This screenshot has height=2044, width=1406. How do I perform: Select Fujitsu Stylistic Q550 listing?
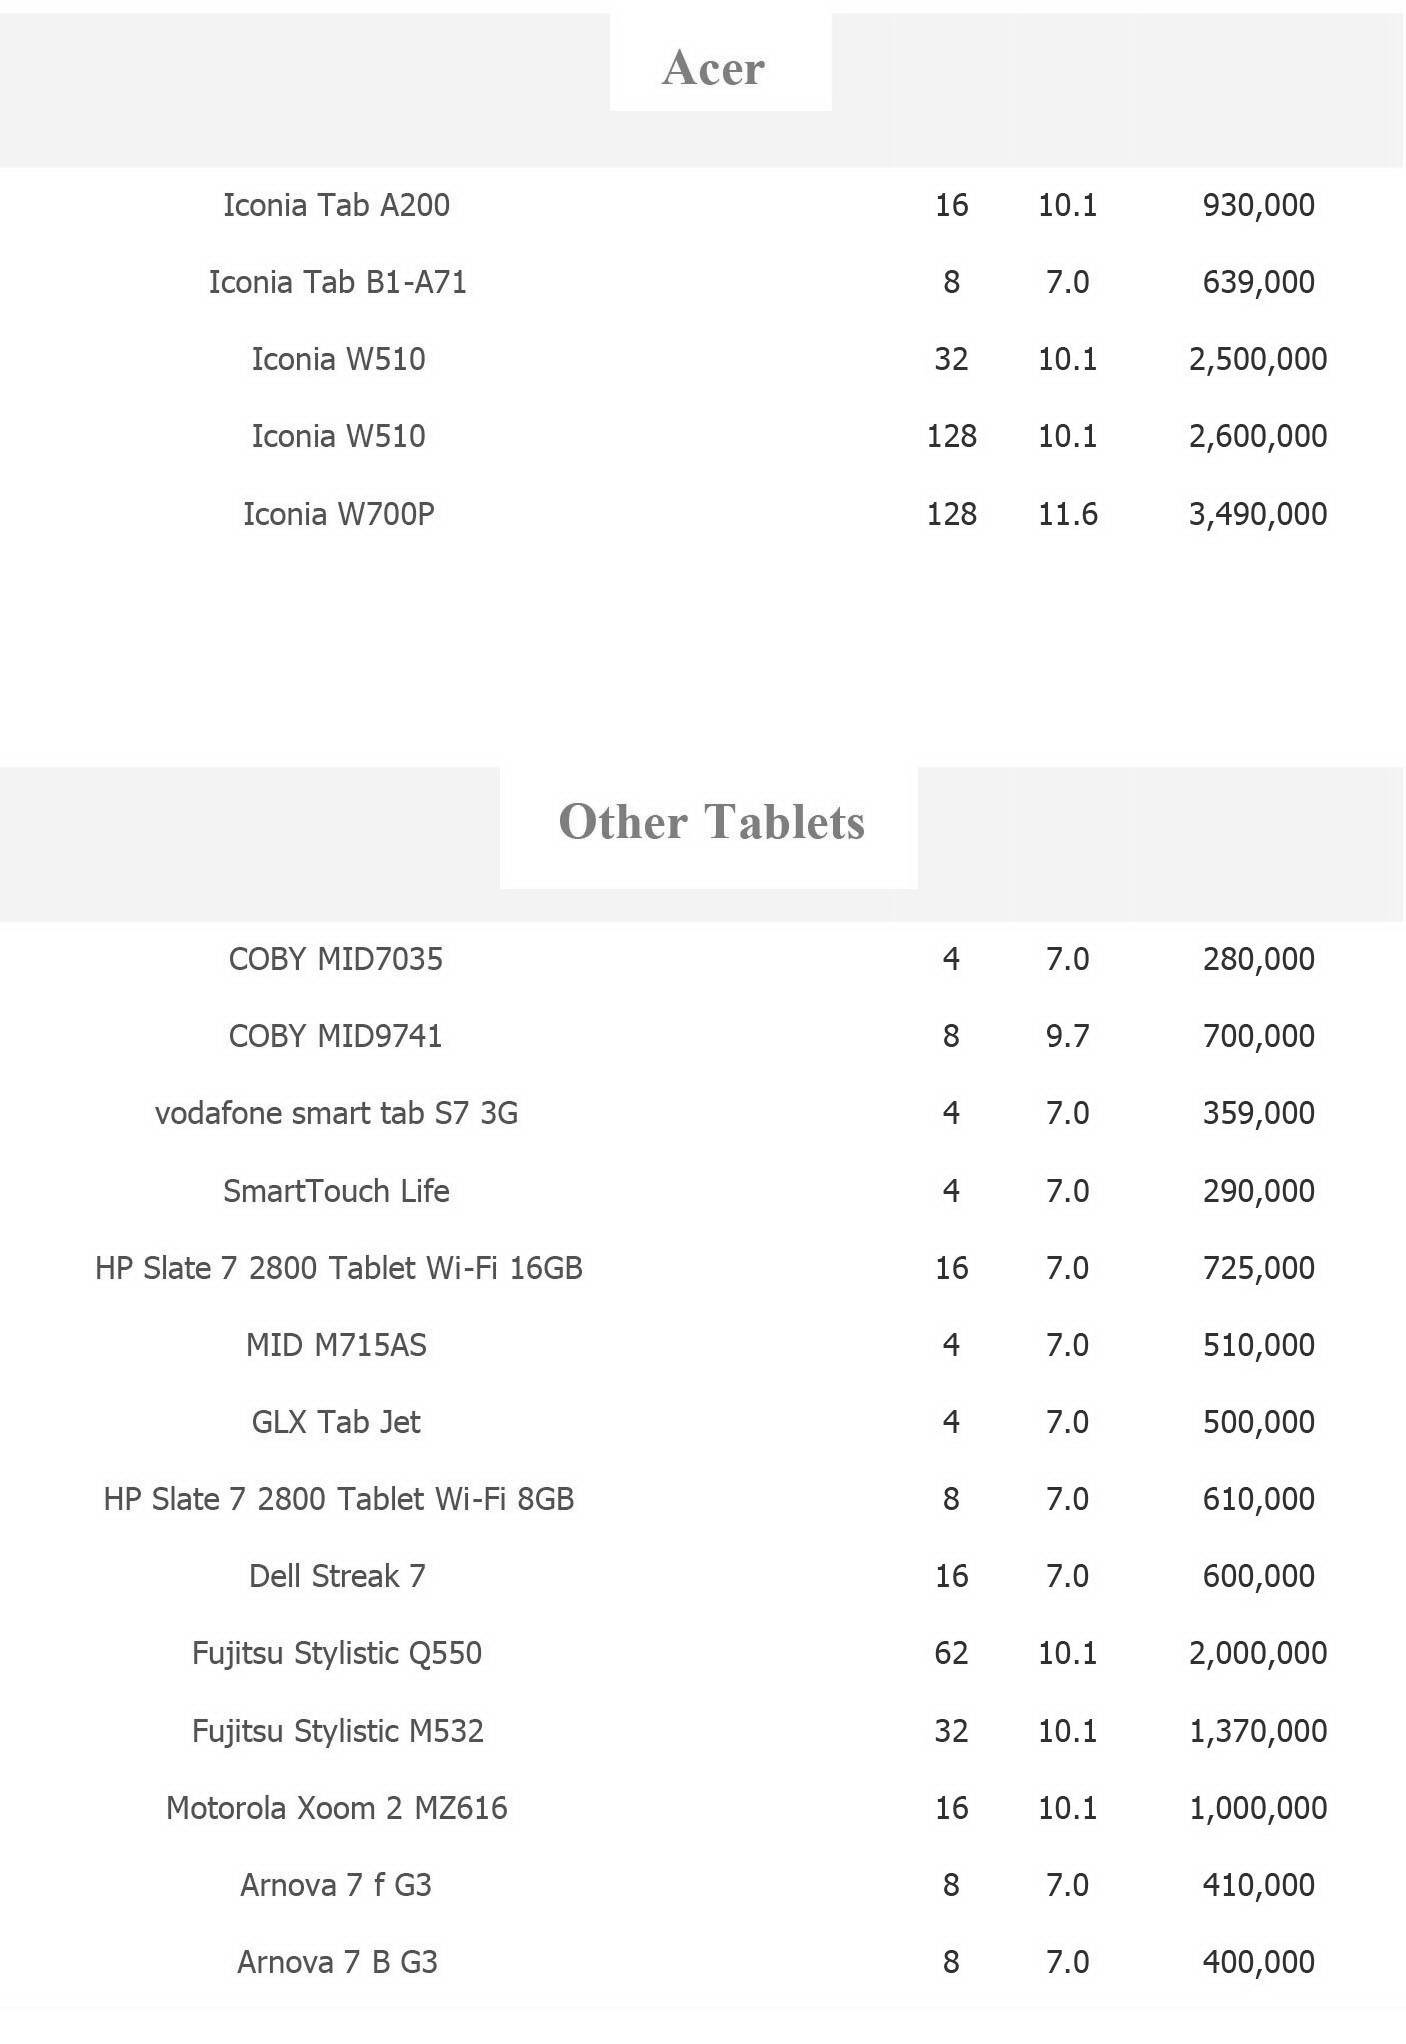pos(337,1653)
